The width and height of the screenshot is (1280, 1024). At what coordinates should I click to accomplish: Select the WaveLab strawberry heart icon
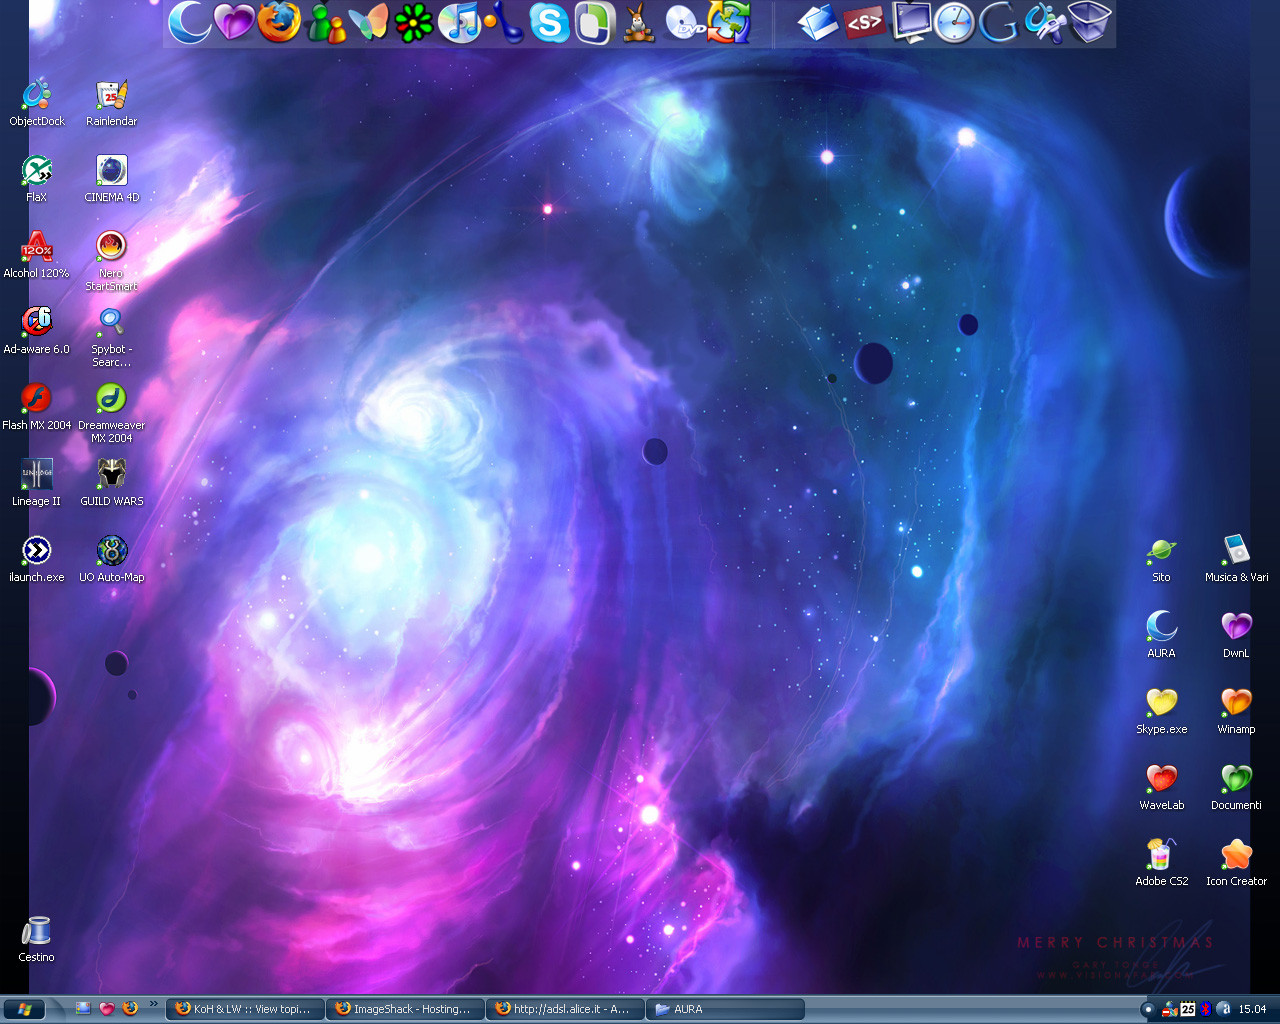[1162, 787]
